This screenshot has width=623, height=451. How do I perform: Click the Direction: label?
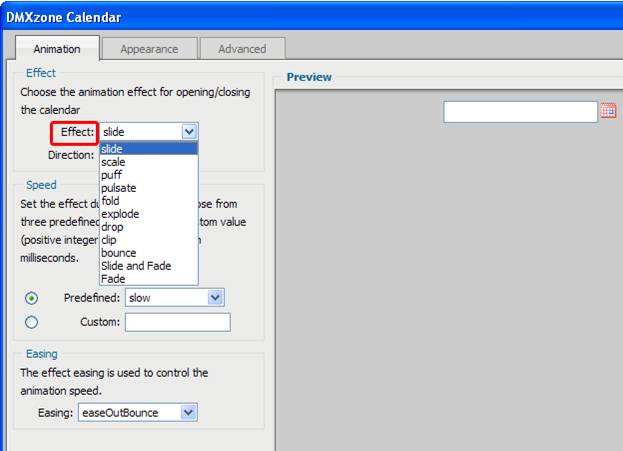pos(71,155)
